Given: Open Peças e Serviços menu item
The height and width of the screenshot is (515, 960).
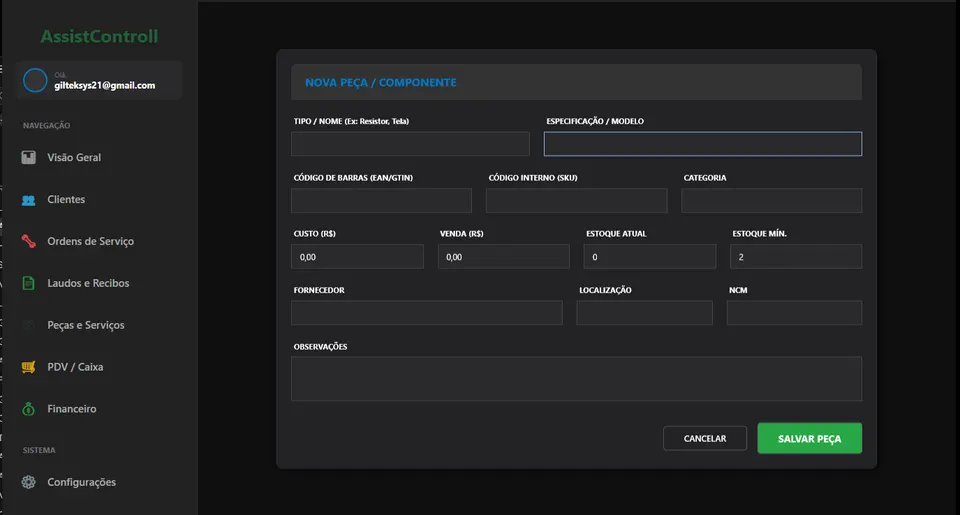Looking at the screenshot, I should point(86,325).
